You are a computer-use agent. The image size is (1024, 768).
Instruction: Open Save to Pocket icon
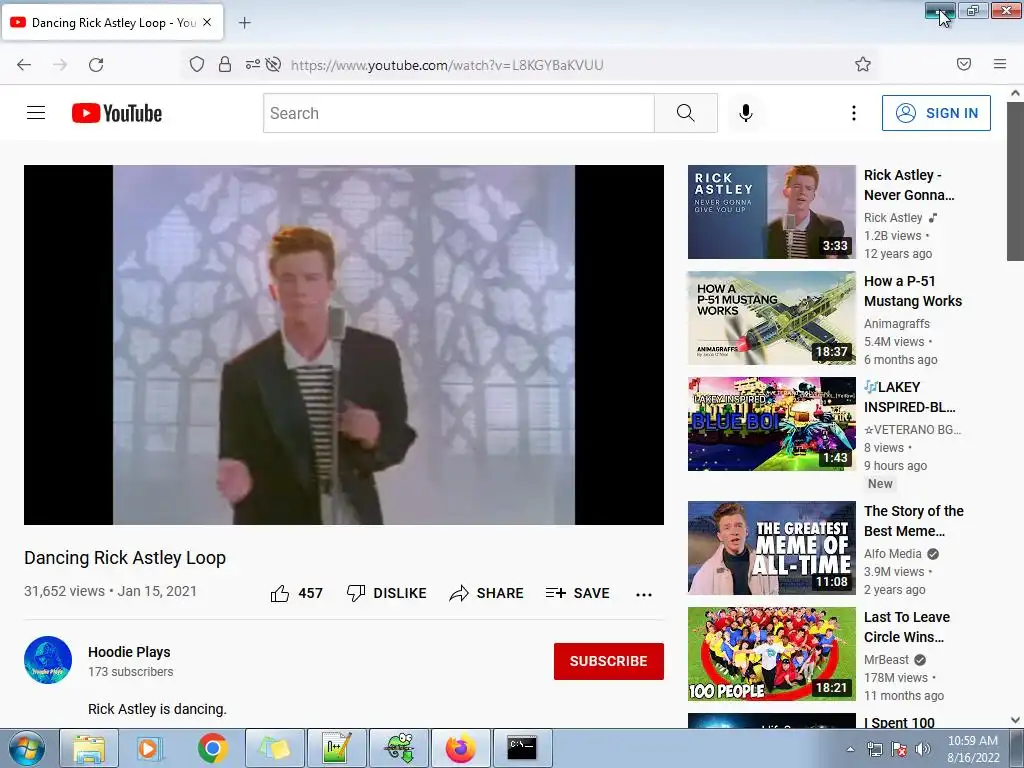click(x=964, y=64)
